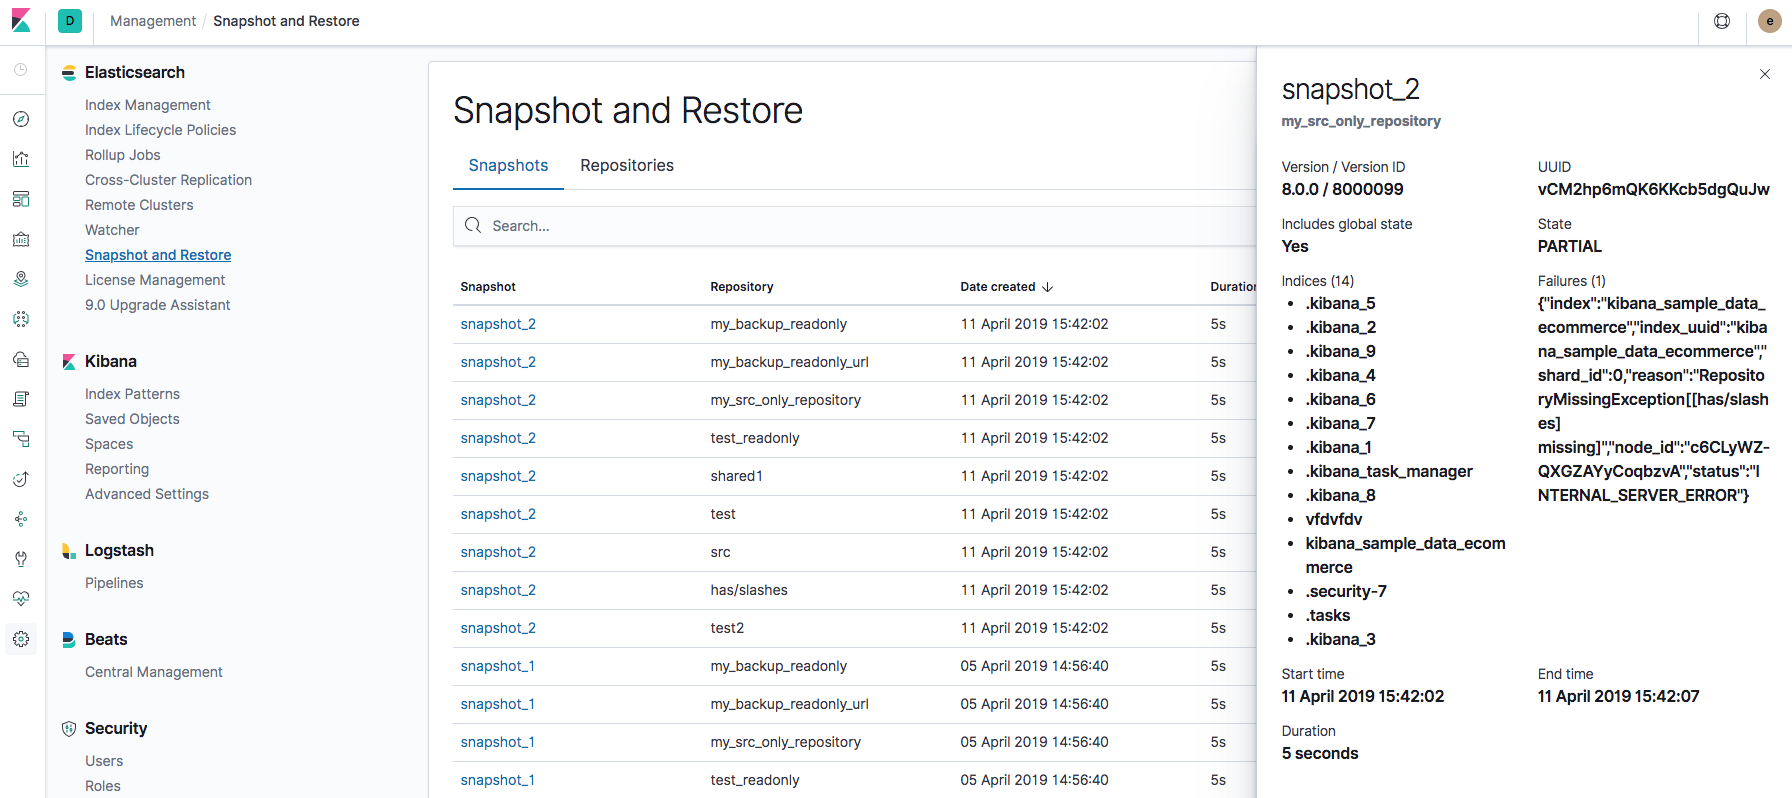This screenshot has width=1792, height=798.
Task: Open Visualize via the bar chart icon
Action: pyautogui.click(x=21, y=159)
